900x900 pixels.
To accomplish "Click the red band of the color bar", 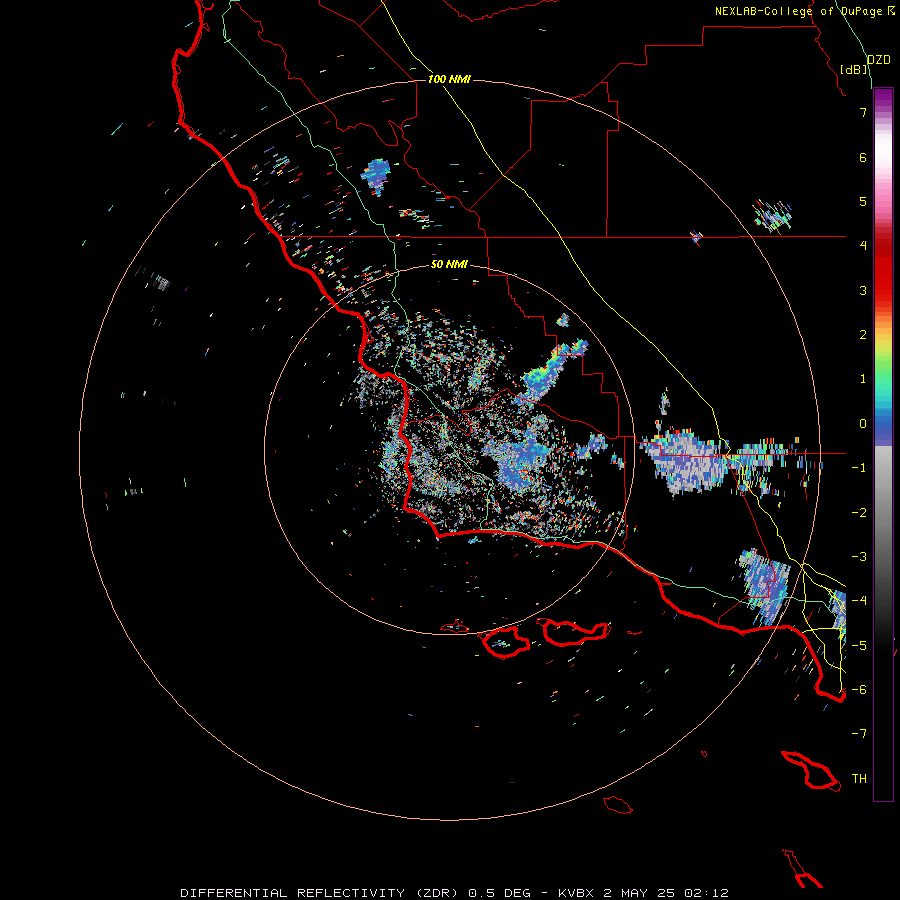I will click(883, 270).
